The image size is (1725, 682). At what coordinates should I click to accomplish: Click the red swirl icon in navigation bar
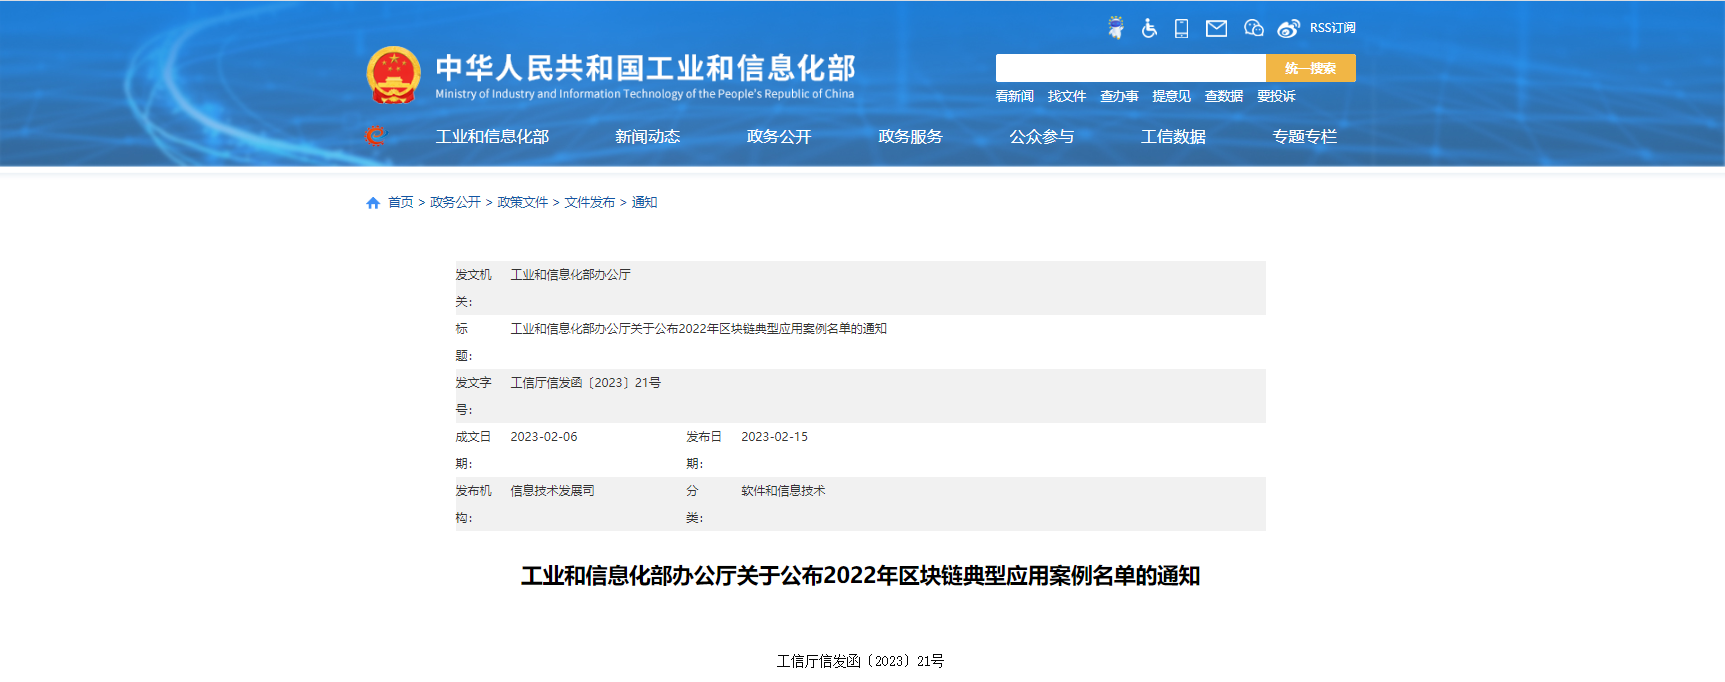point(375,135)
